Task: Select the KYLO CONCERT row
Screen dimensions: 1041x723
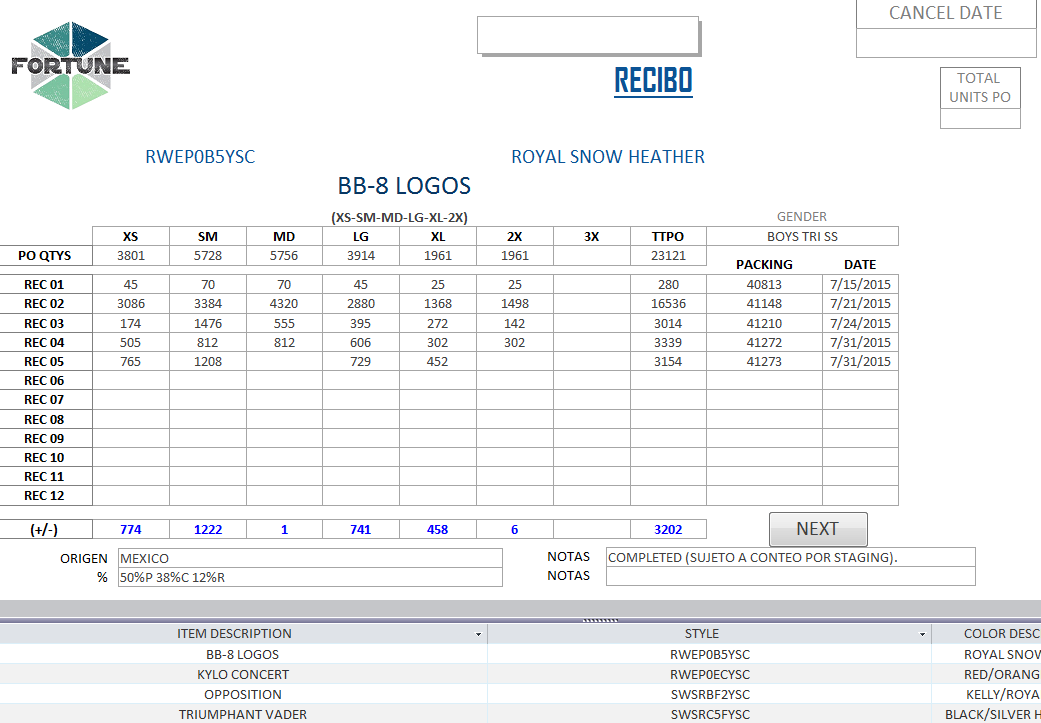Action: point(520,674)
